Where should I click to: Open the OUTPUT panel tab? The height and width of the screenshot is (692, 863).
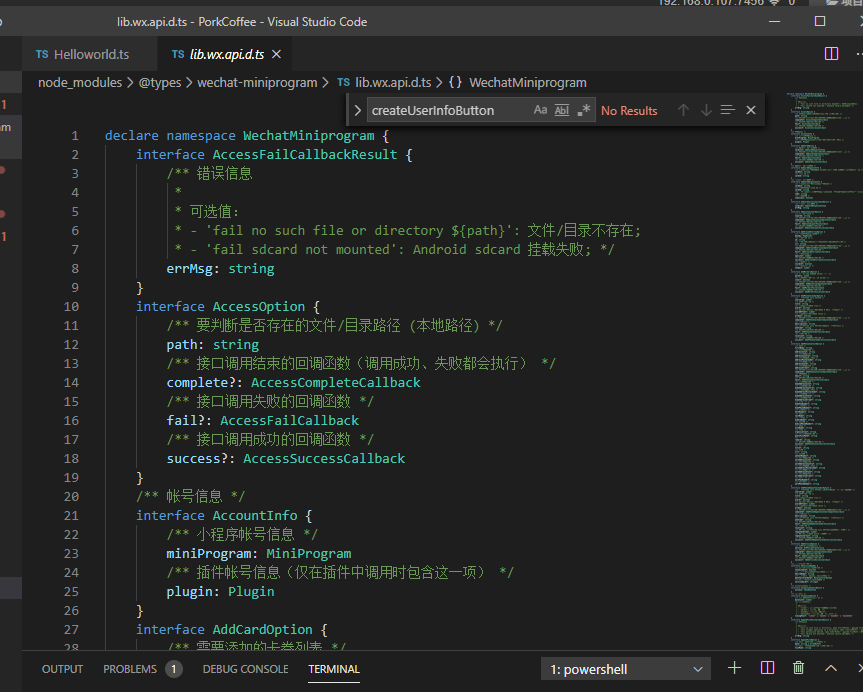point(62,669)
